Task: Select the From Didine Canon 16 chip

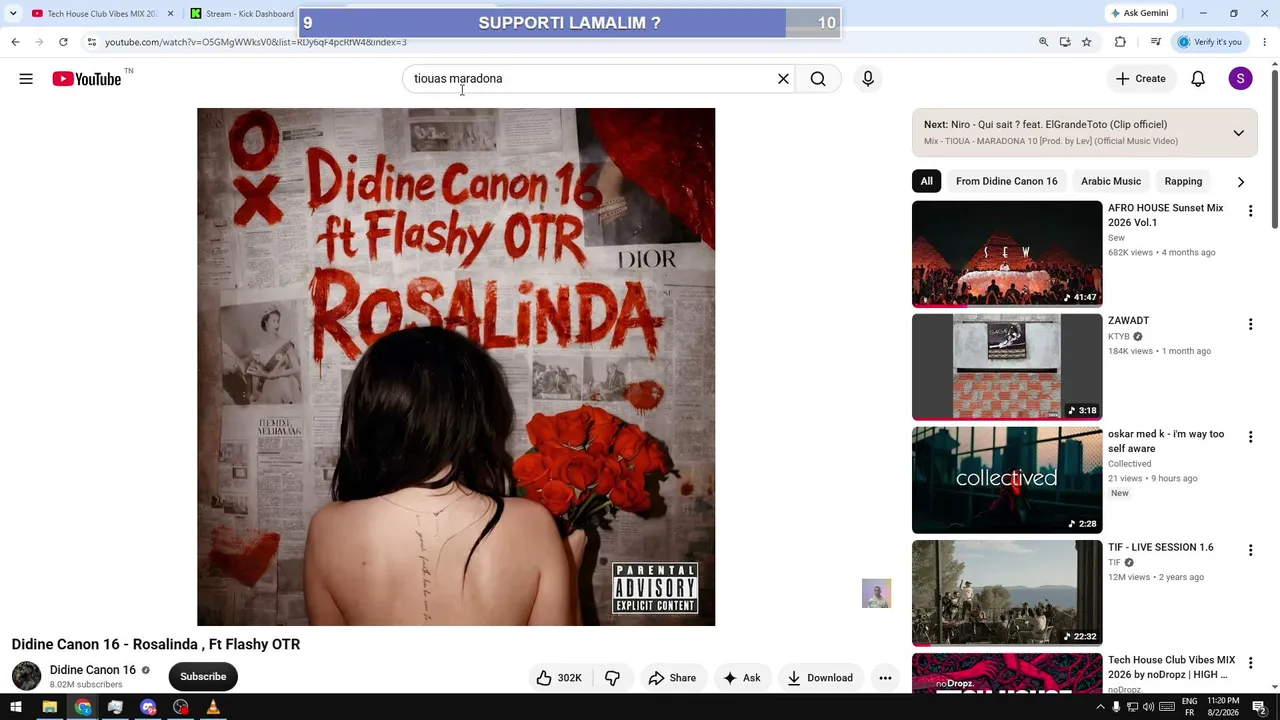Action: point(1006,181)
